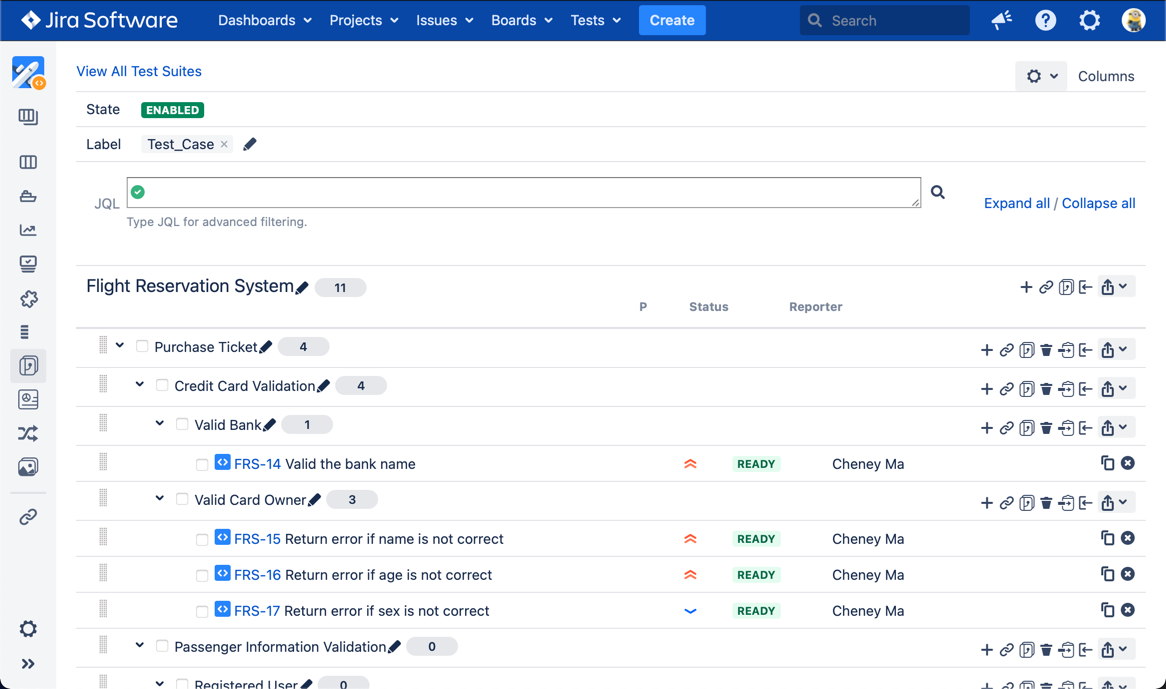Viewport: 1166px width, 689px height.
Task: Edit the Test_Case label with pencil icon
Action: pos(250,145)
